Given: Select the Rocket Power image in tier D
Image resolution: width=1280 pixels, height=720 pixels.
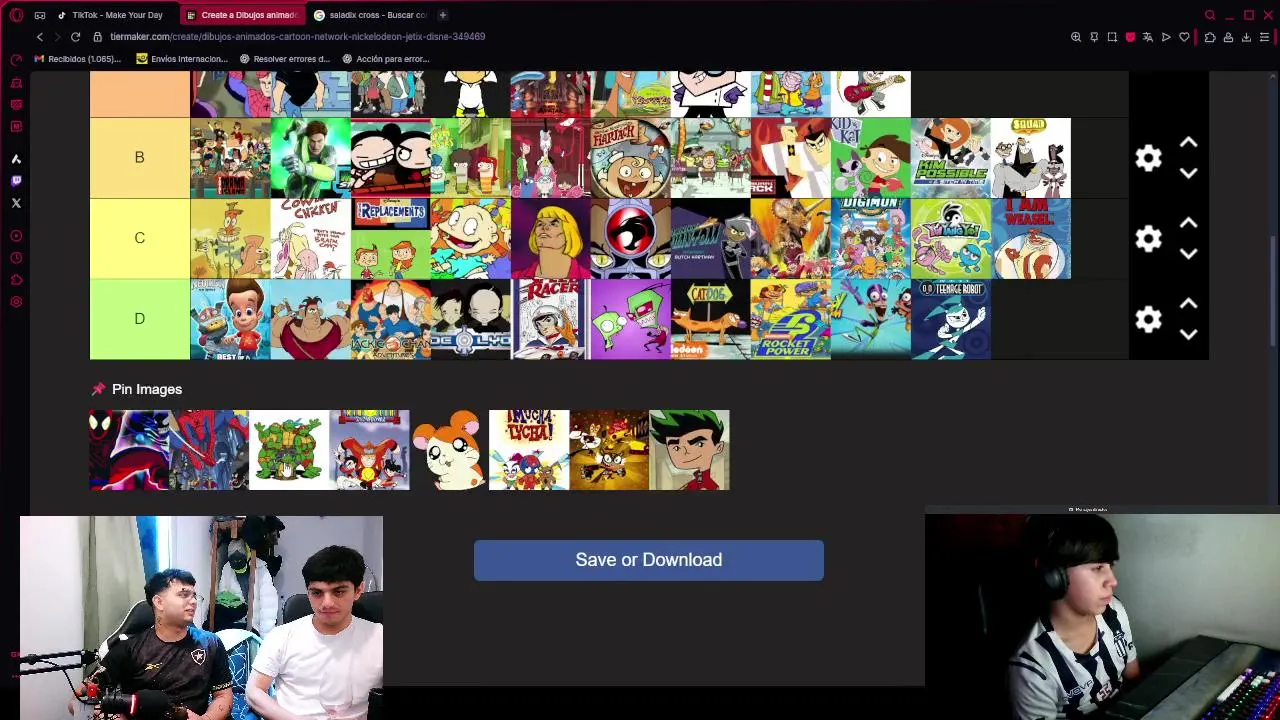Looking at the screenshot, I should [791, 319].
